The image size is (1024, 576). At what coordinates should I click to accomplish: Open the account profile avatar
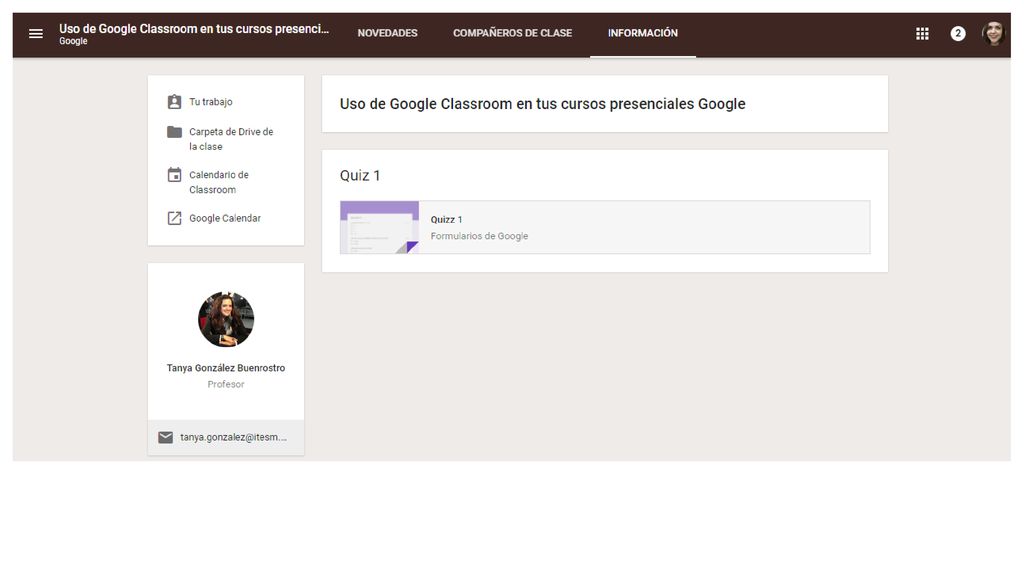[993, 33]
